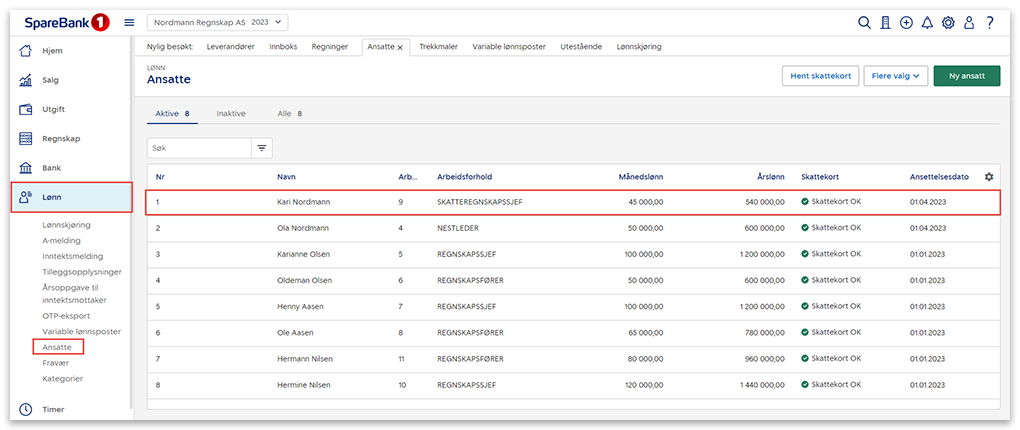Image resolution: width=1020 pixels, height=430 pixels.
Task: Open table column settings gear
Action: point(989,177)
